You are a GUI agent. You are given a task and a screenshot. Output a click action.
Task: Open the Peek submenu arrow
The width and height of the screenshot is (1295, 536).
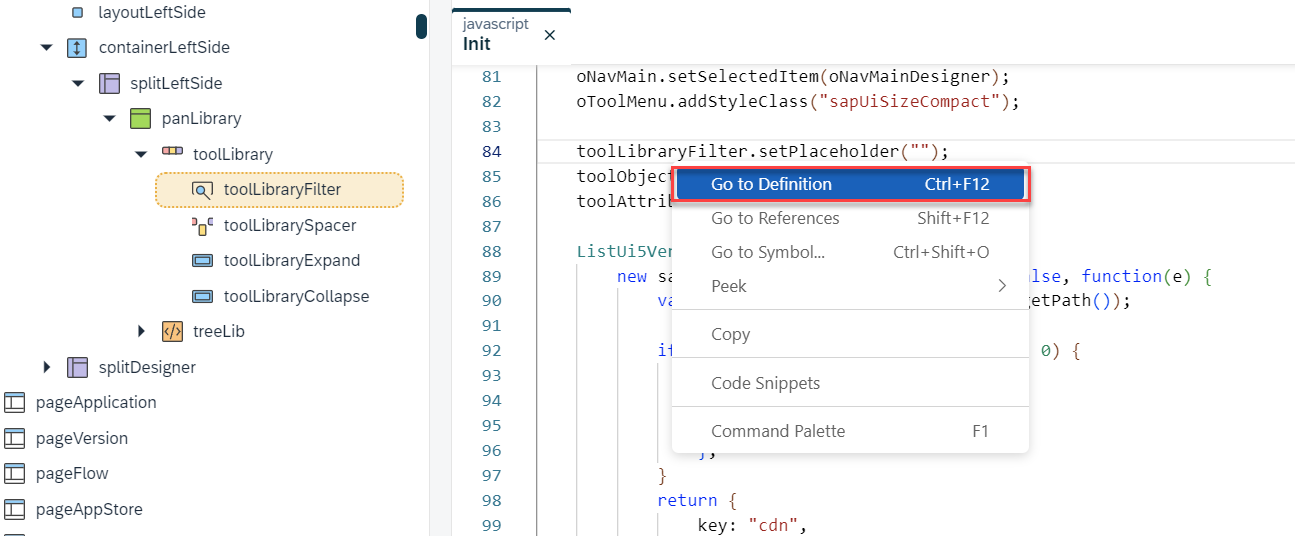pos(1002,286)
